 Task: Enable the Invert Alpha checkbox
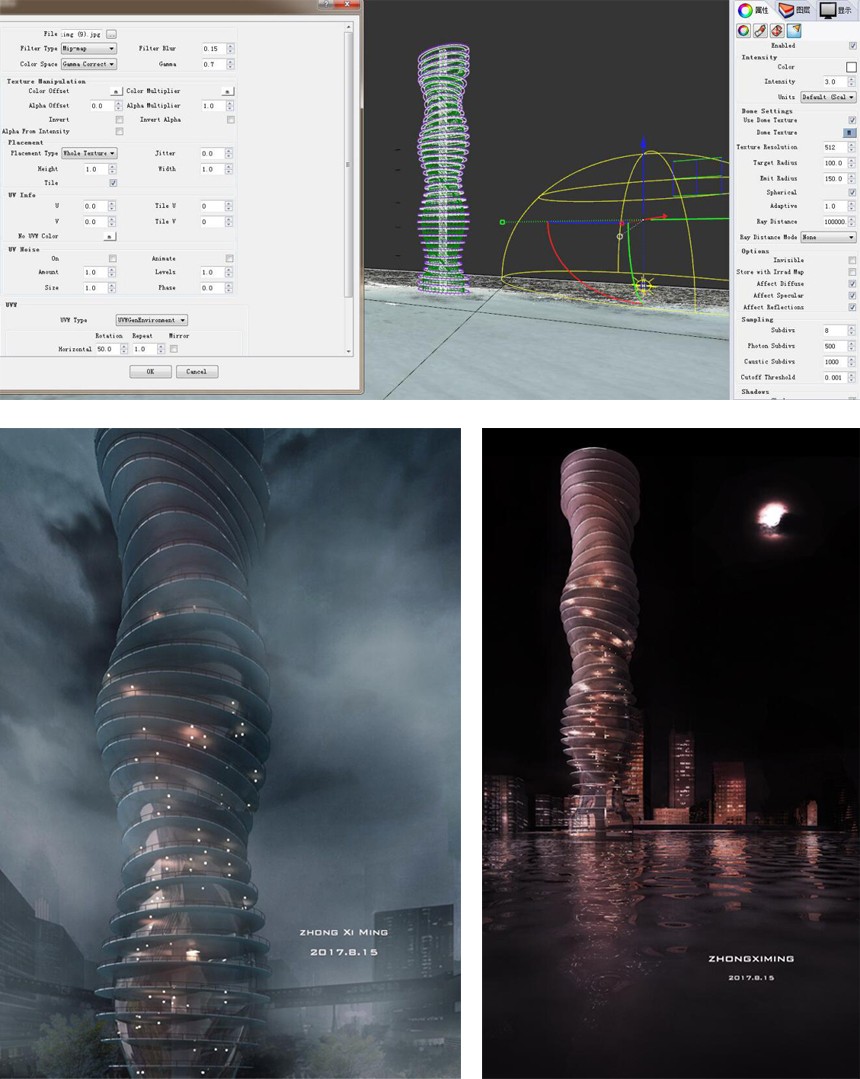point(230,120)
